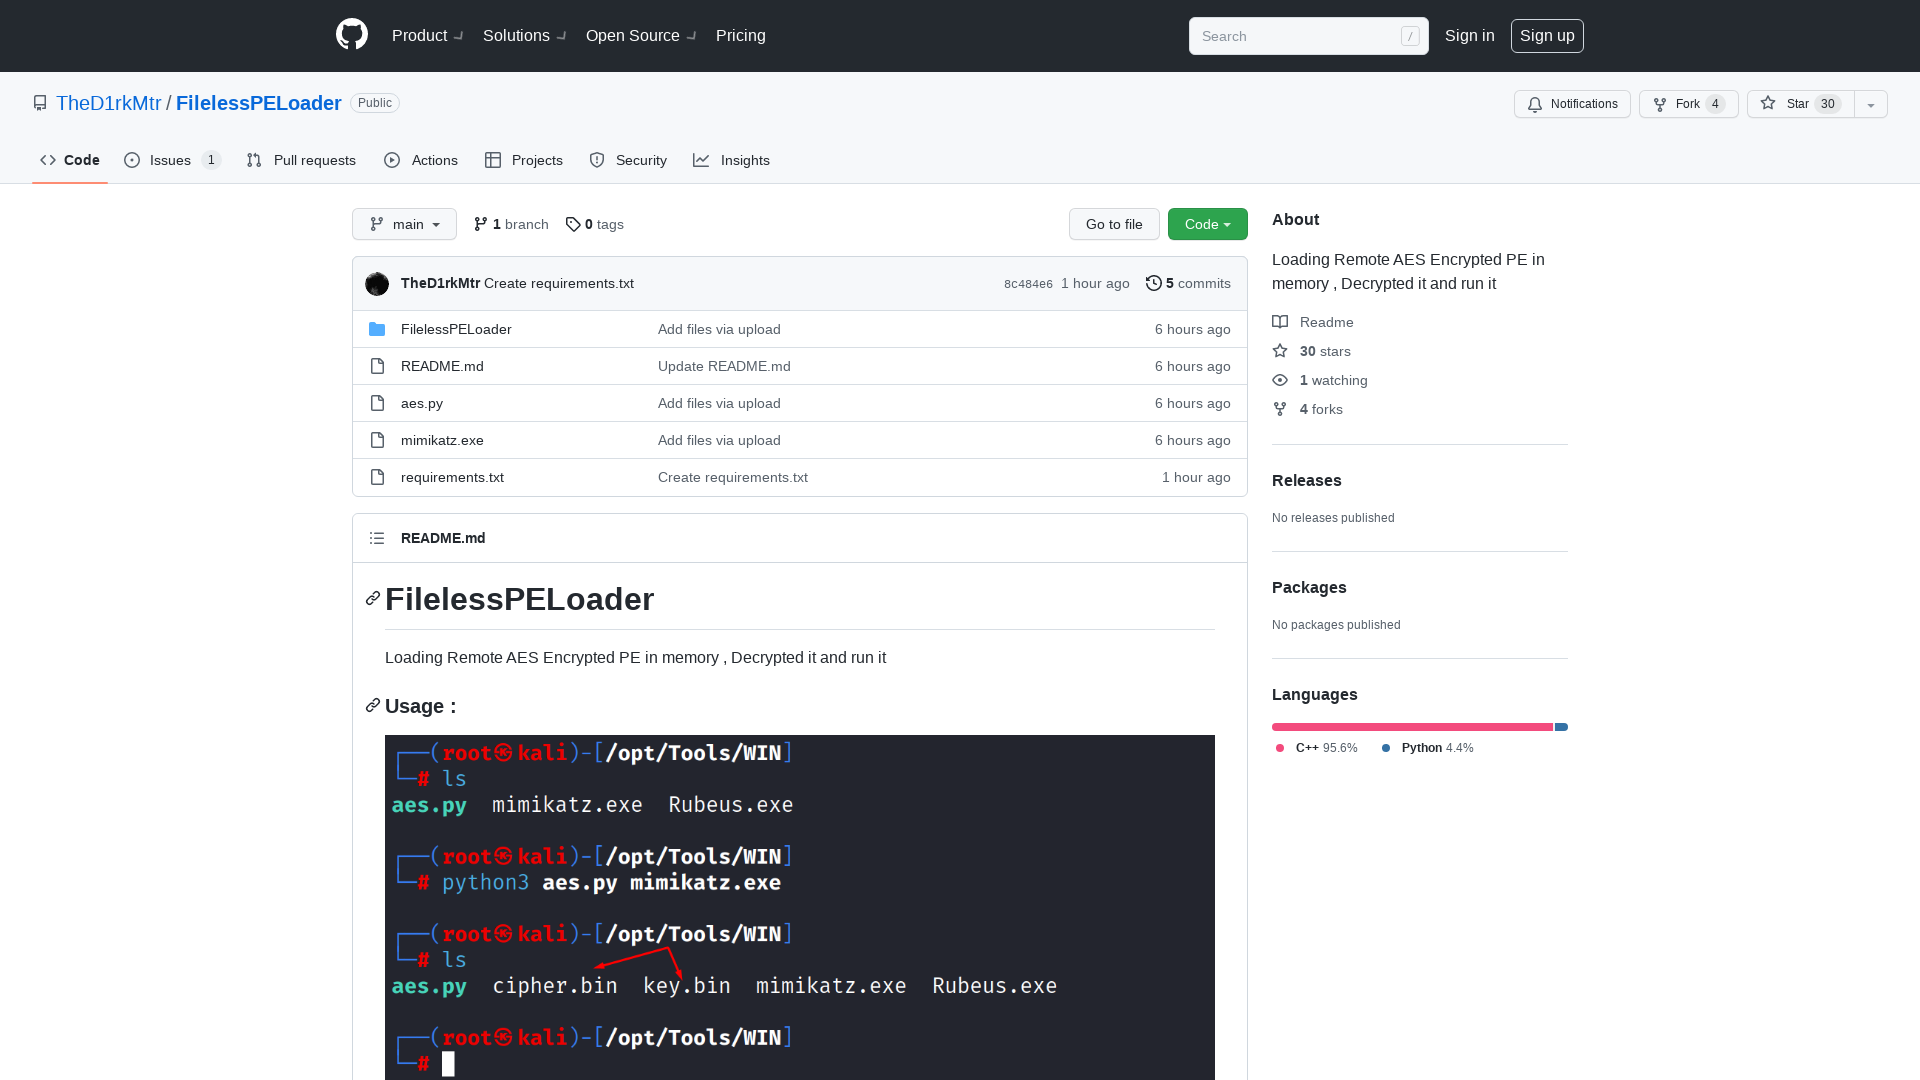
Task: Click the terminal usage screenshot image
Action: (x=800, y=907)
